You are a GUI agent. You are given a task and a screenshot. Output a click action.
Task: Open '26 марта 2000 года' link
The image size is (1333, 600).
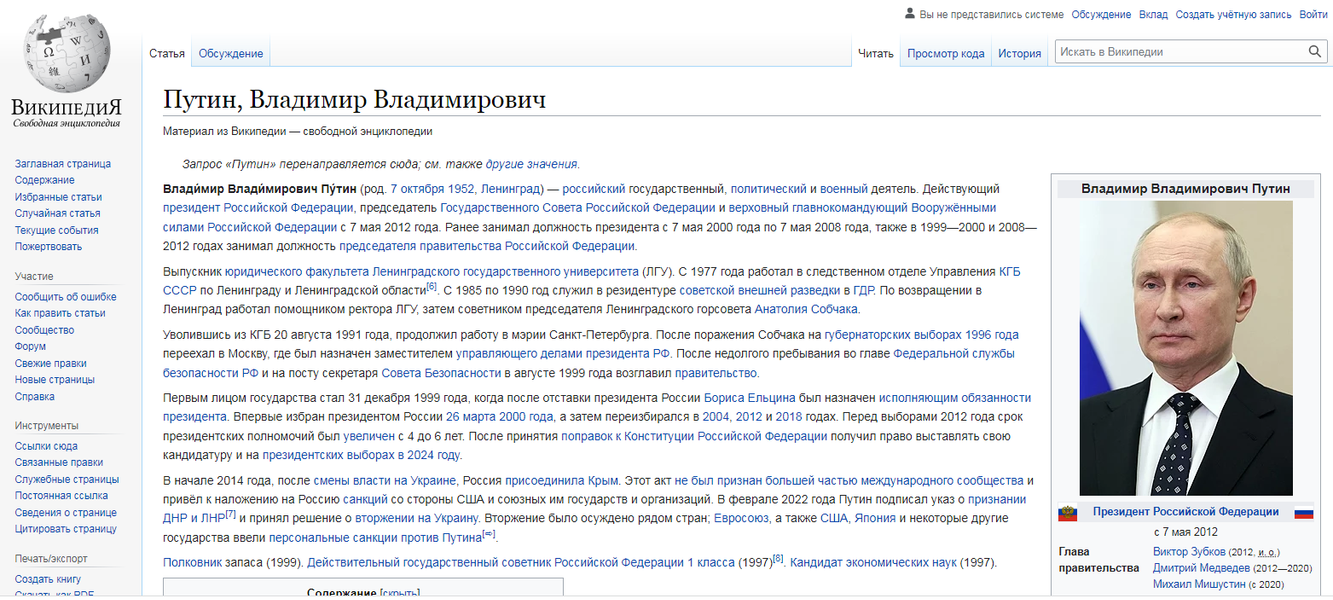499,417
